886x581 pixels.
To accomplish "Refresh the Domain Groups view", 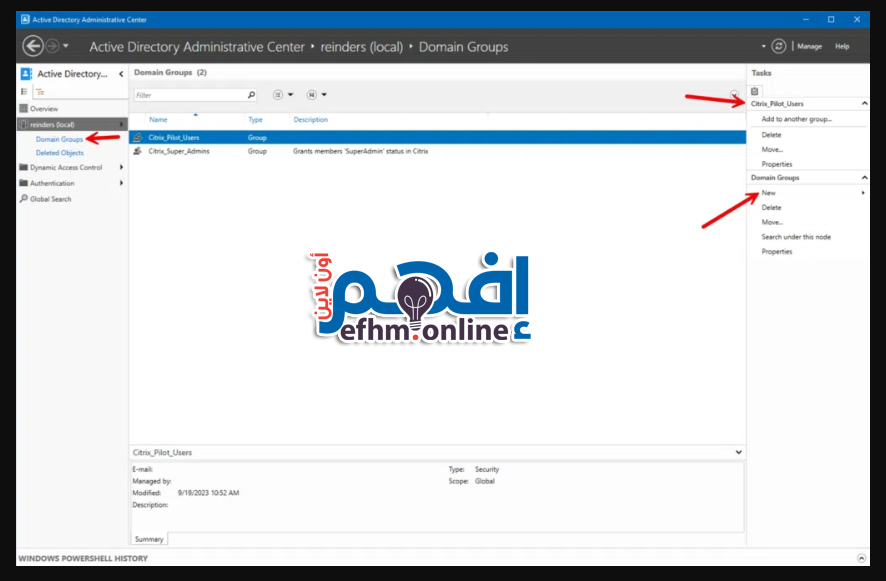I will pyautogui.click(x=779, y=46).
